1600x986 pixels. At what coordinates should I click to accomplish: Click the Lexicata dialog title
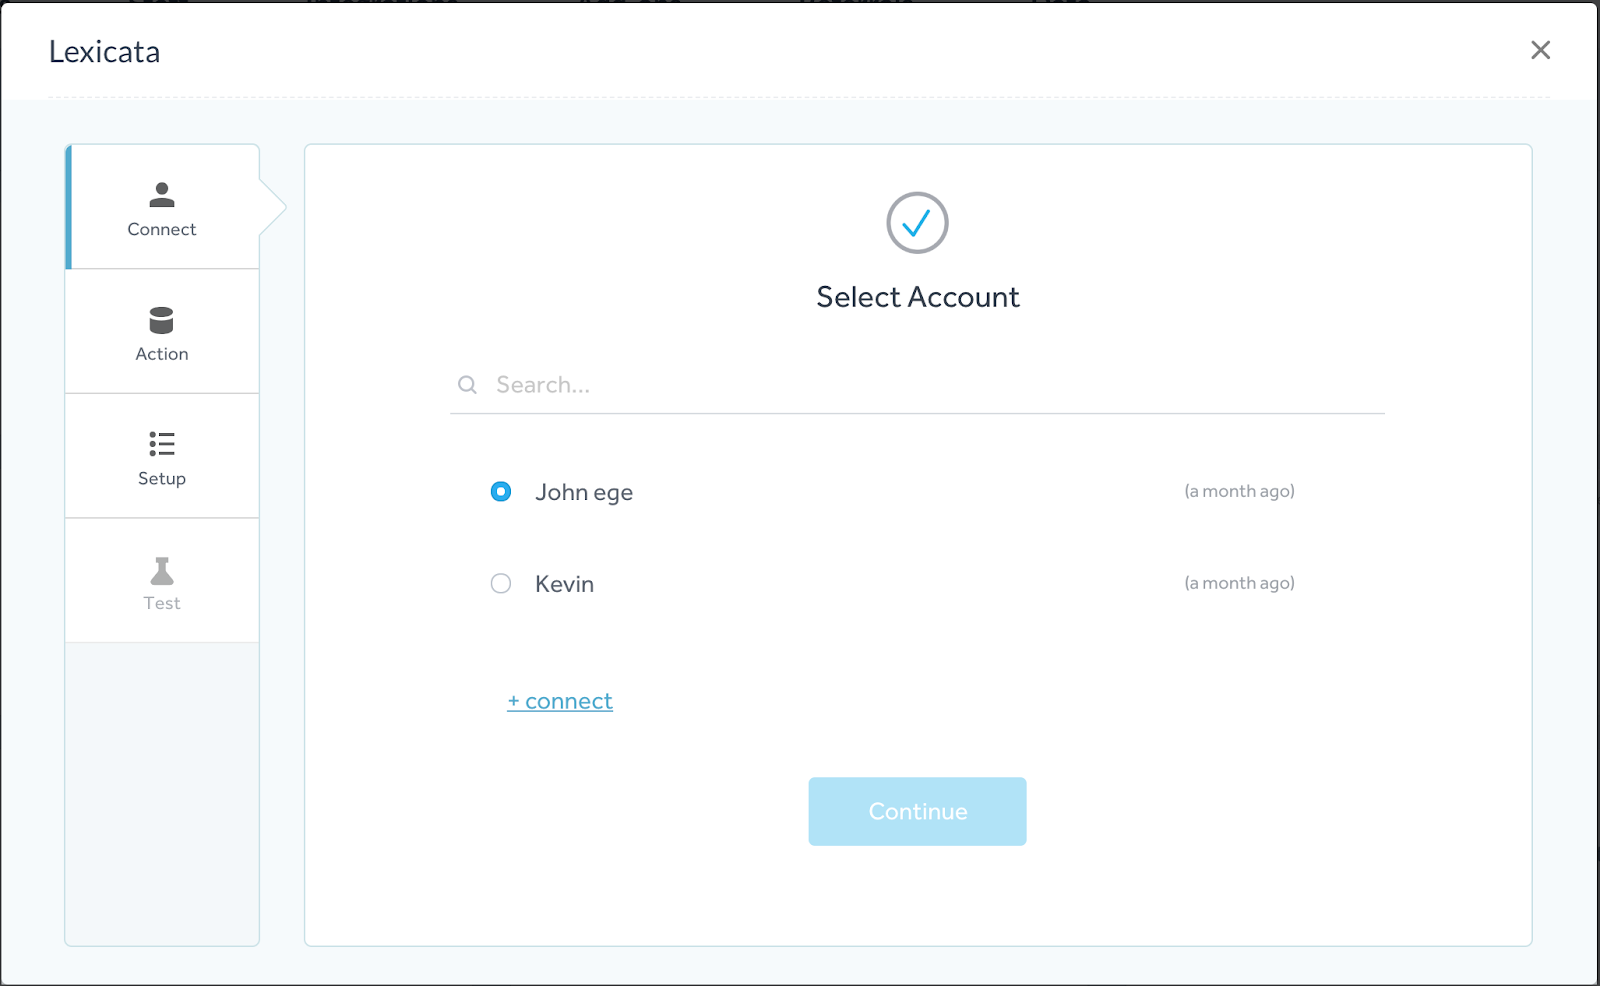(105, 52)
